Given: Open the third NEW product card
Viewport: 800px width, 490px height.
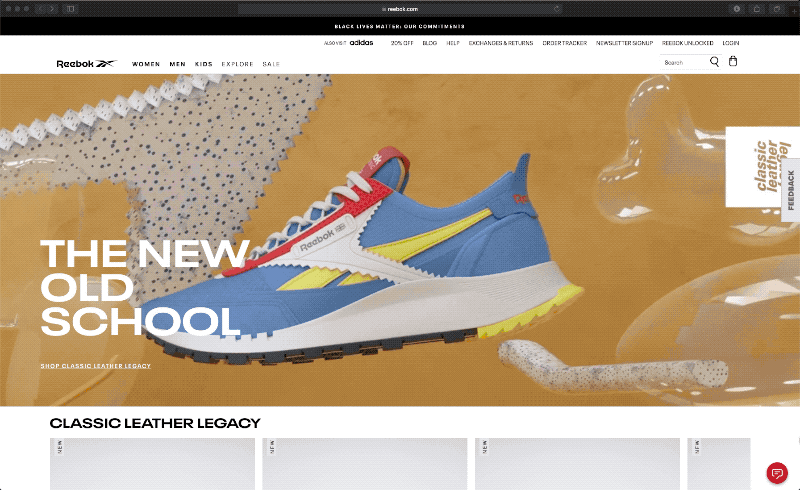Looking at the screenshot, I should click(577, 464).
